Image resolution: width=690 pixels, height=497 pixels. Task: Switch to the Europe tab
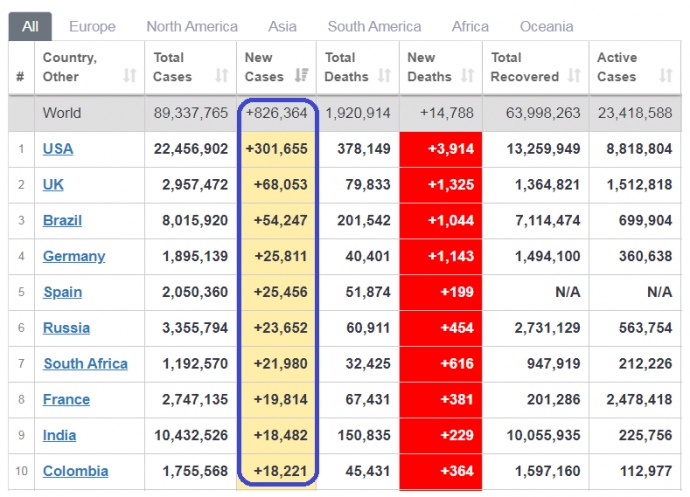tap(92, 26)
